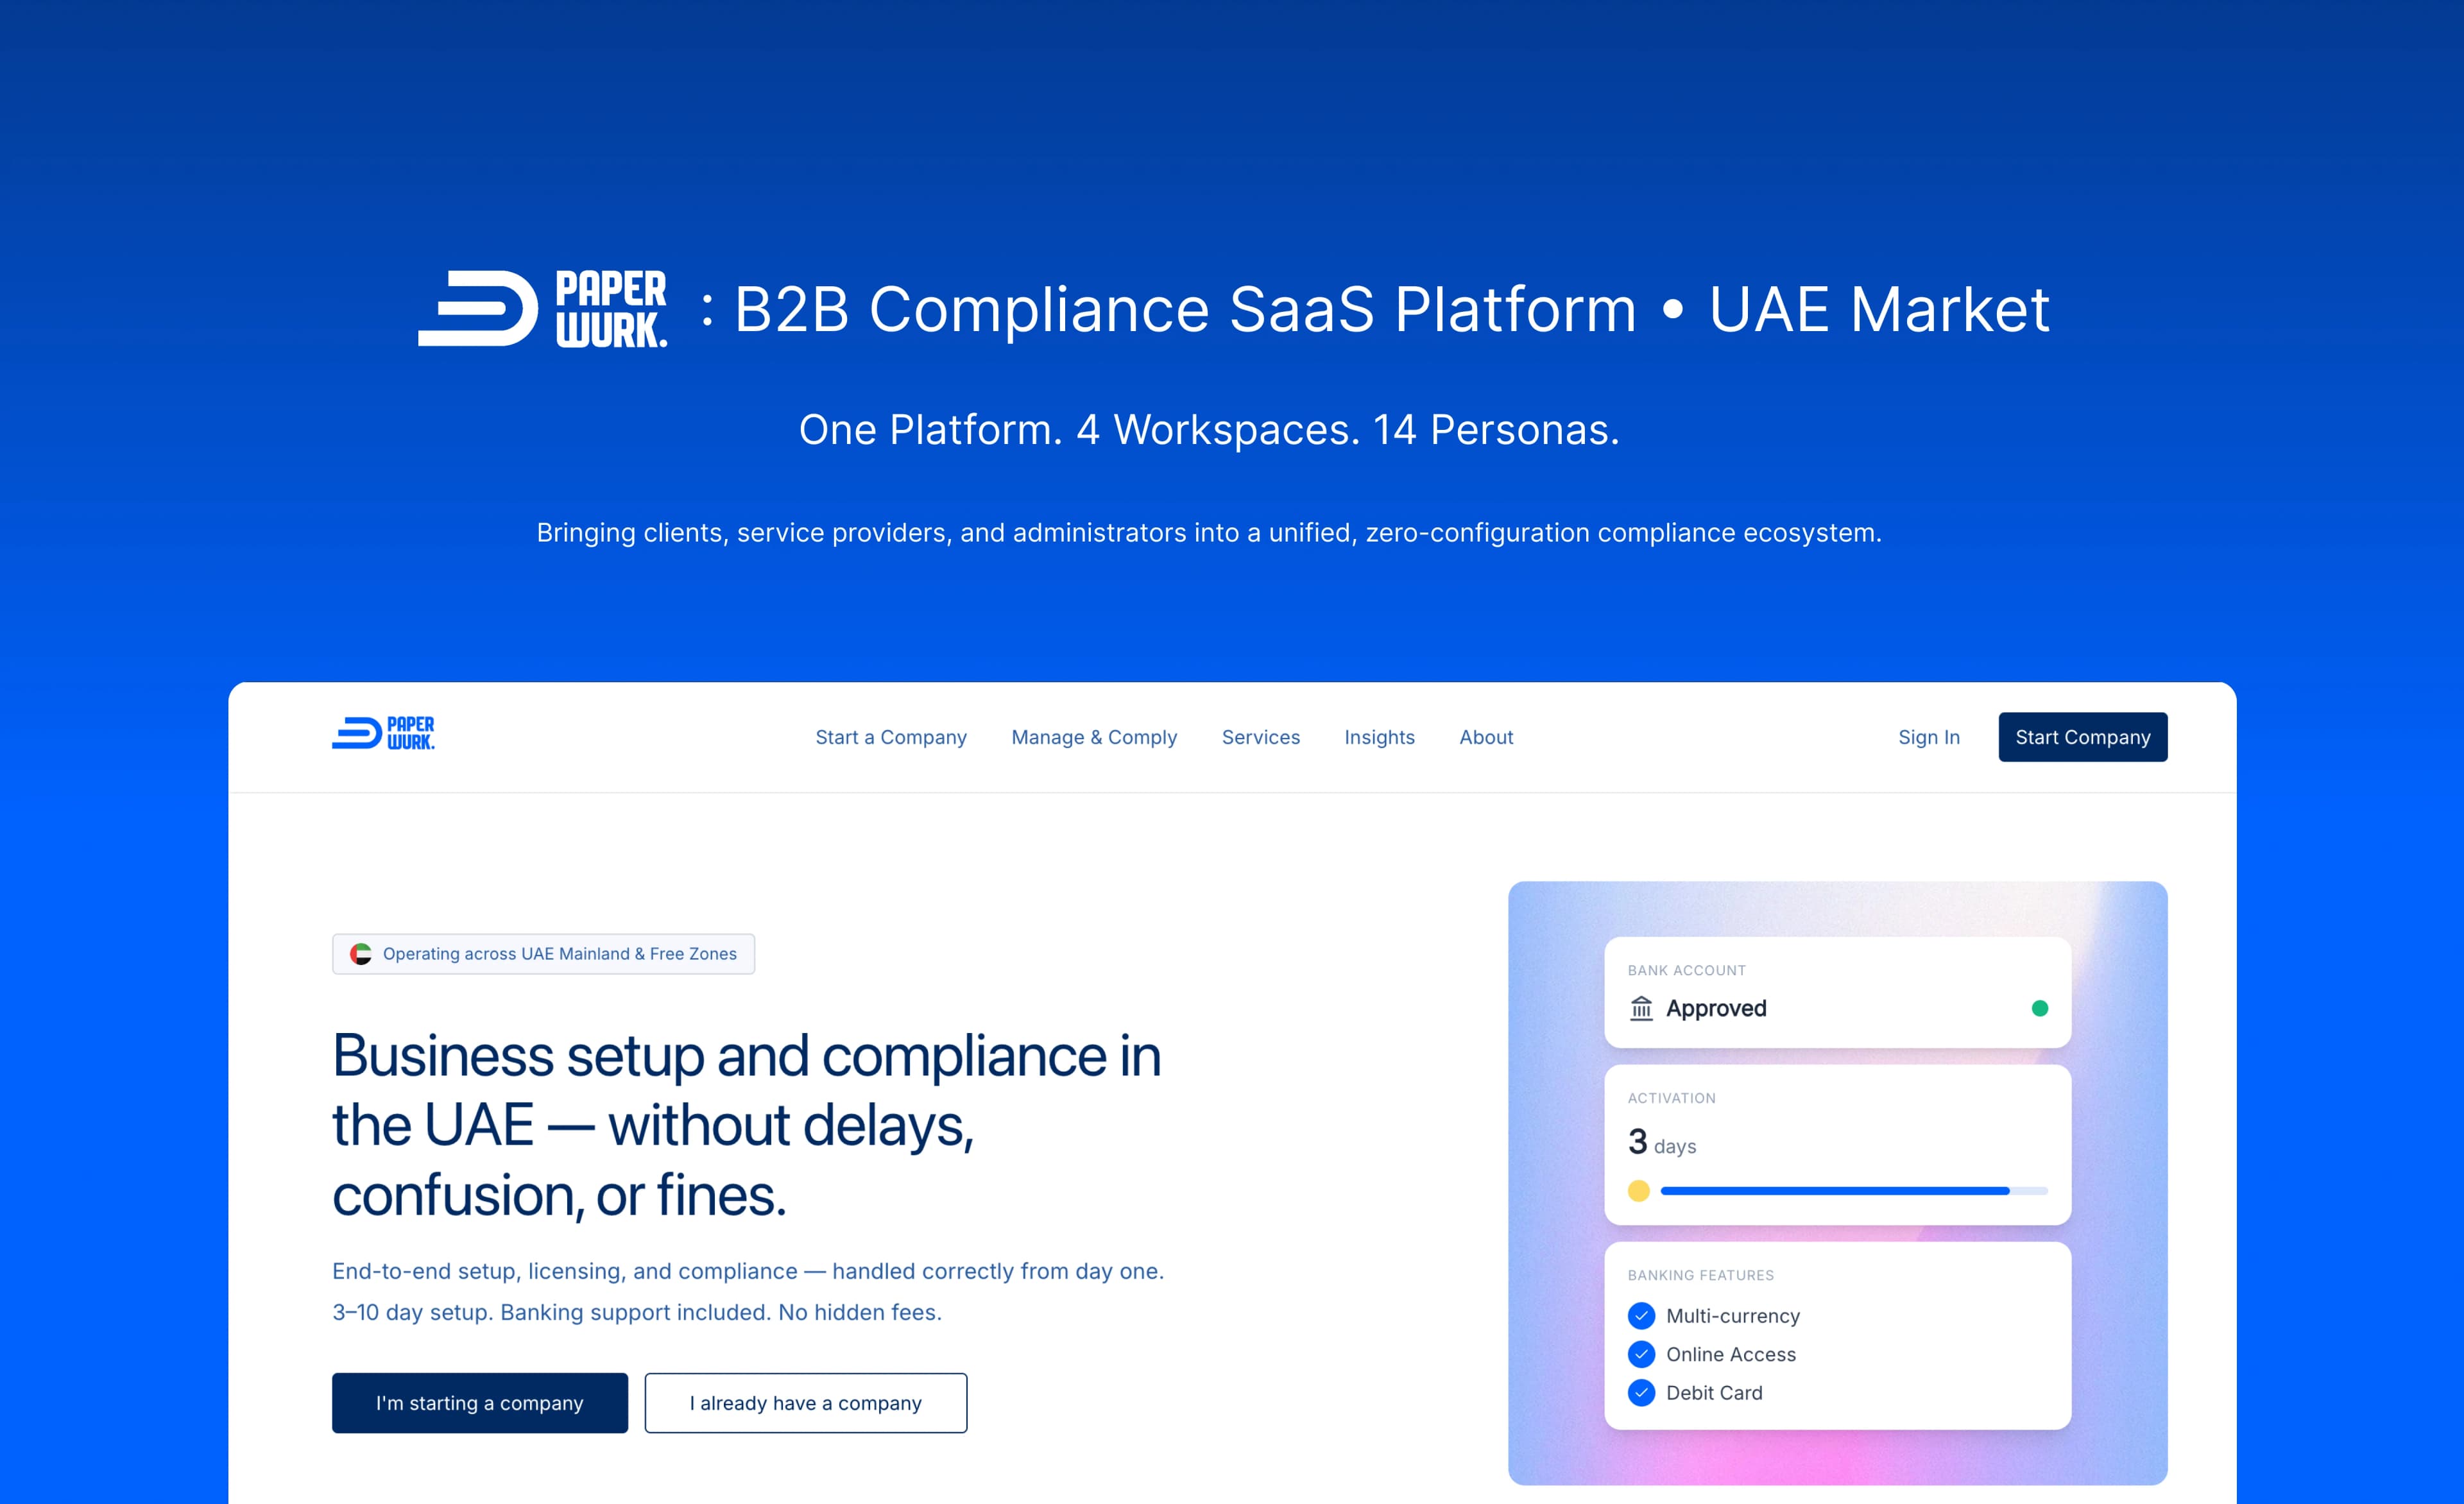This screenshot has height=1504, width=2464.
Task: Click the Business setup and compliance headline
Action: [747, 1125]
